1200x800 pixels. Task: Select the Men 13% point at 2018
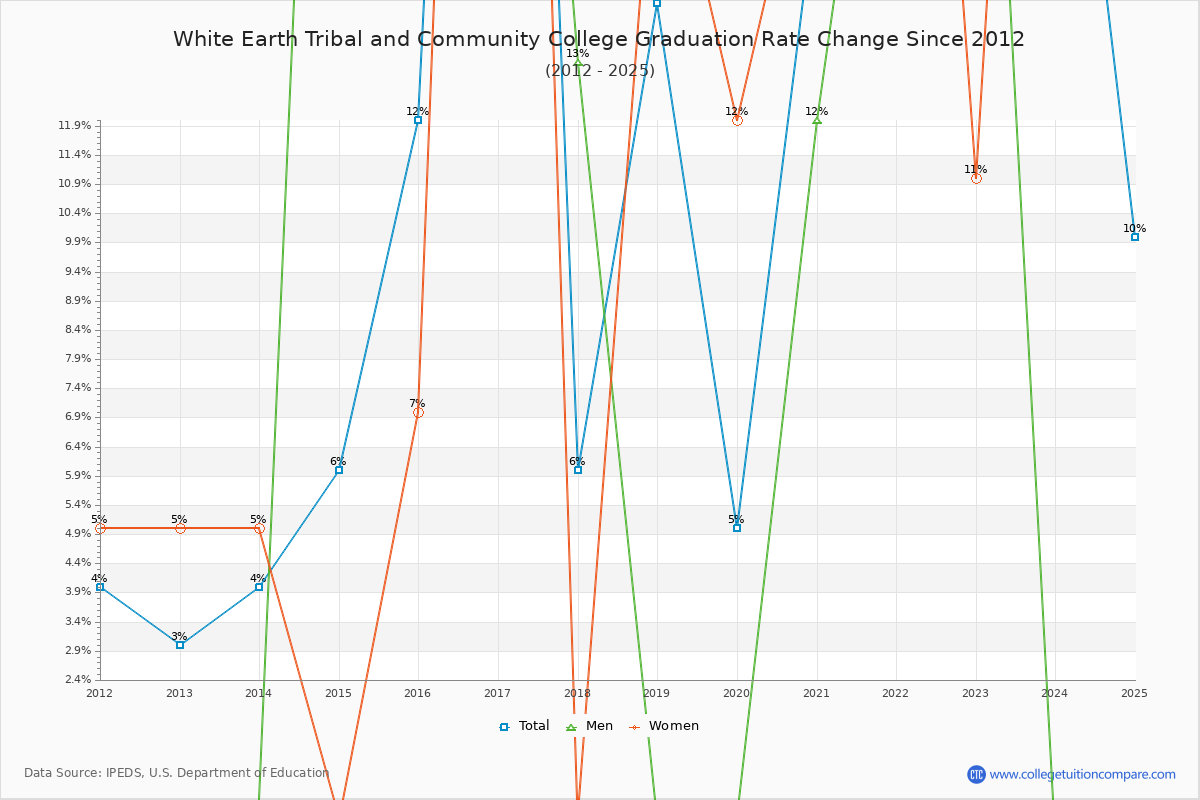point(578,62)
